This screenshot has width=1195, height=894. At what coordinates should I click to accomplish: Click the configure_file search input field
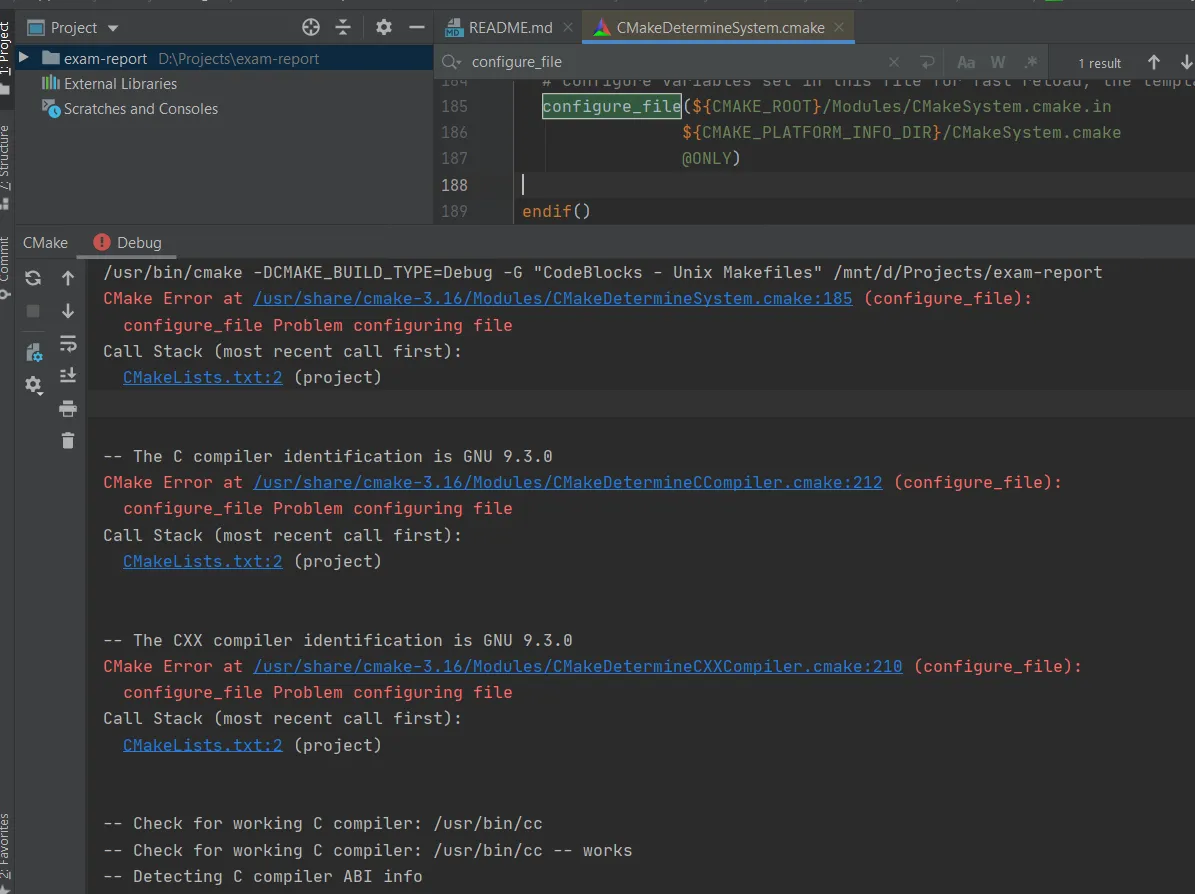[x=670, y=62]
